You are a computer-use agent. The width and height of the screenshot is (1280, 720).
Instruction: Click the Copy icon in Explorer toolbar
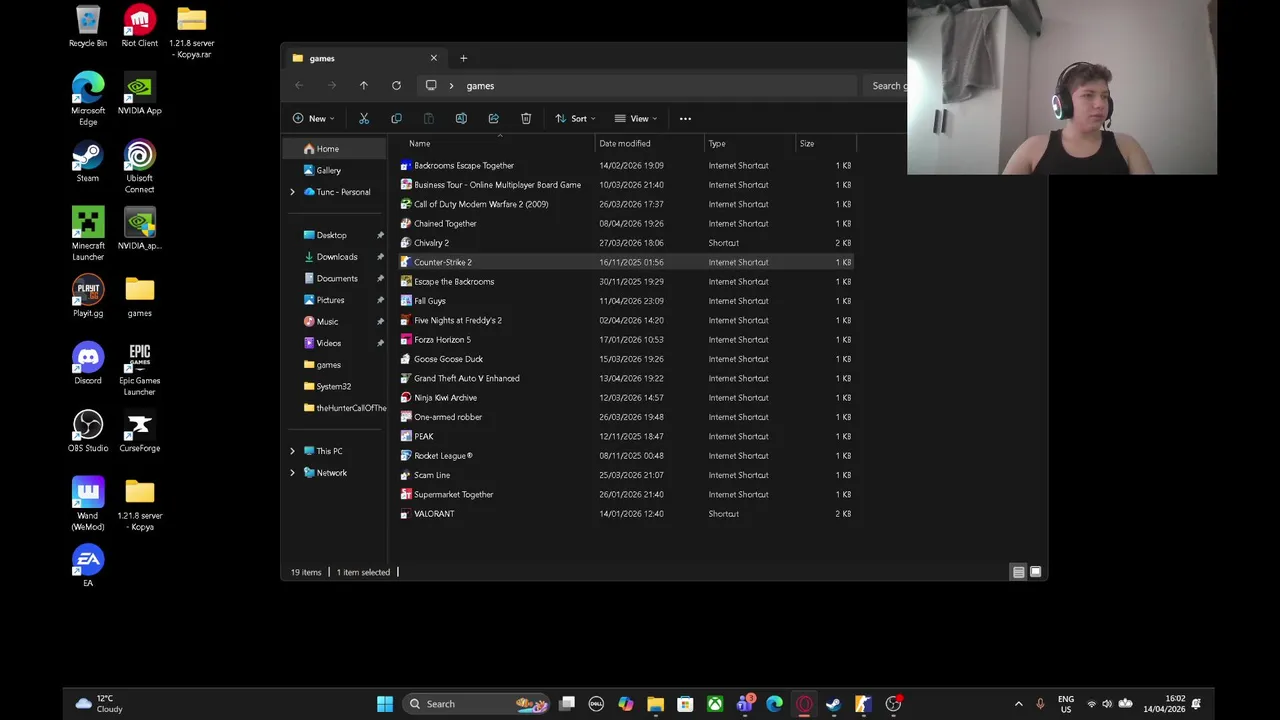click(396, 118)
